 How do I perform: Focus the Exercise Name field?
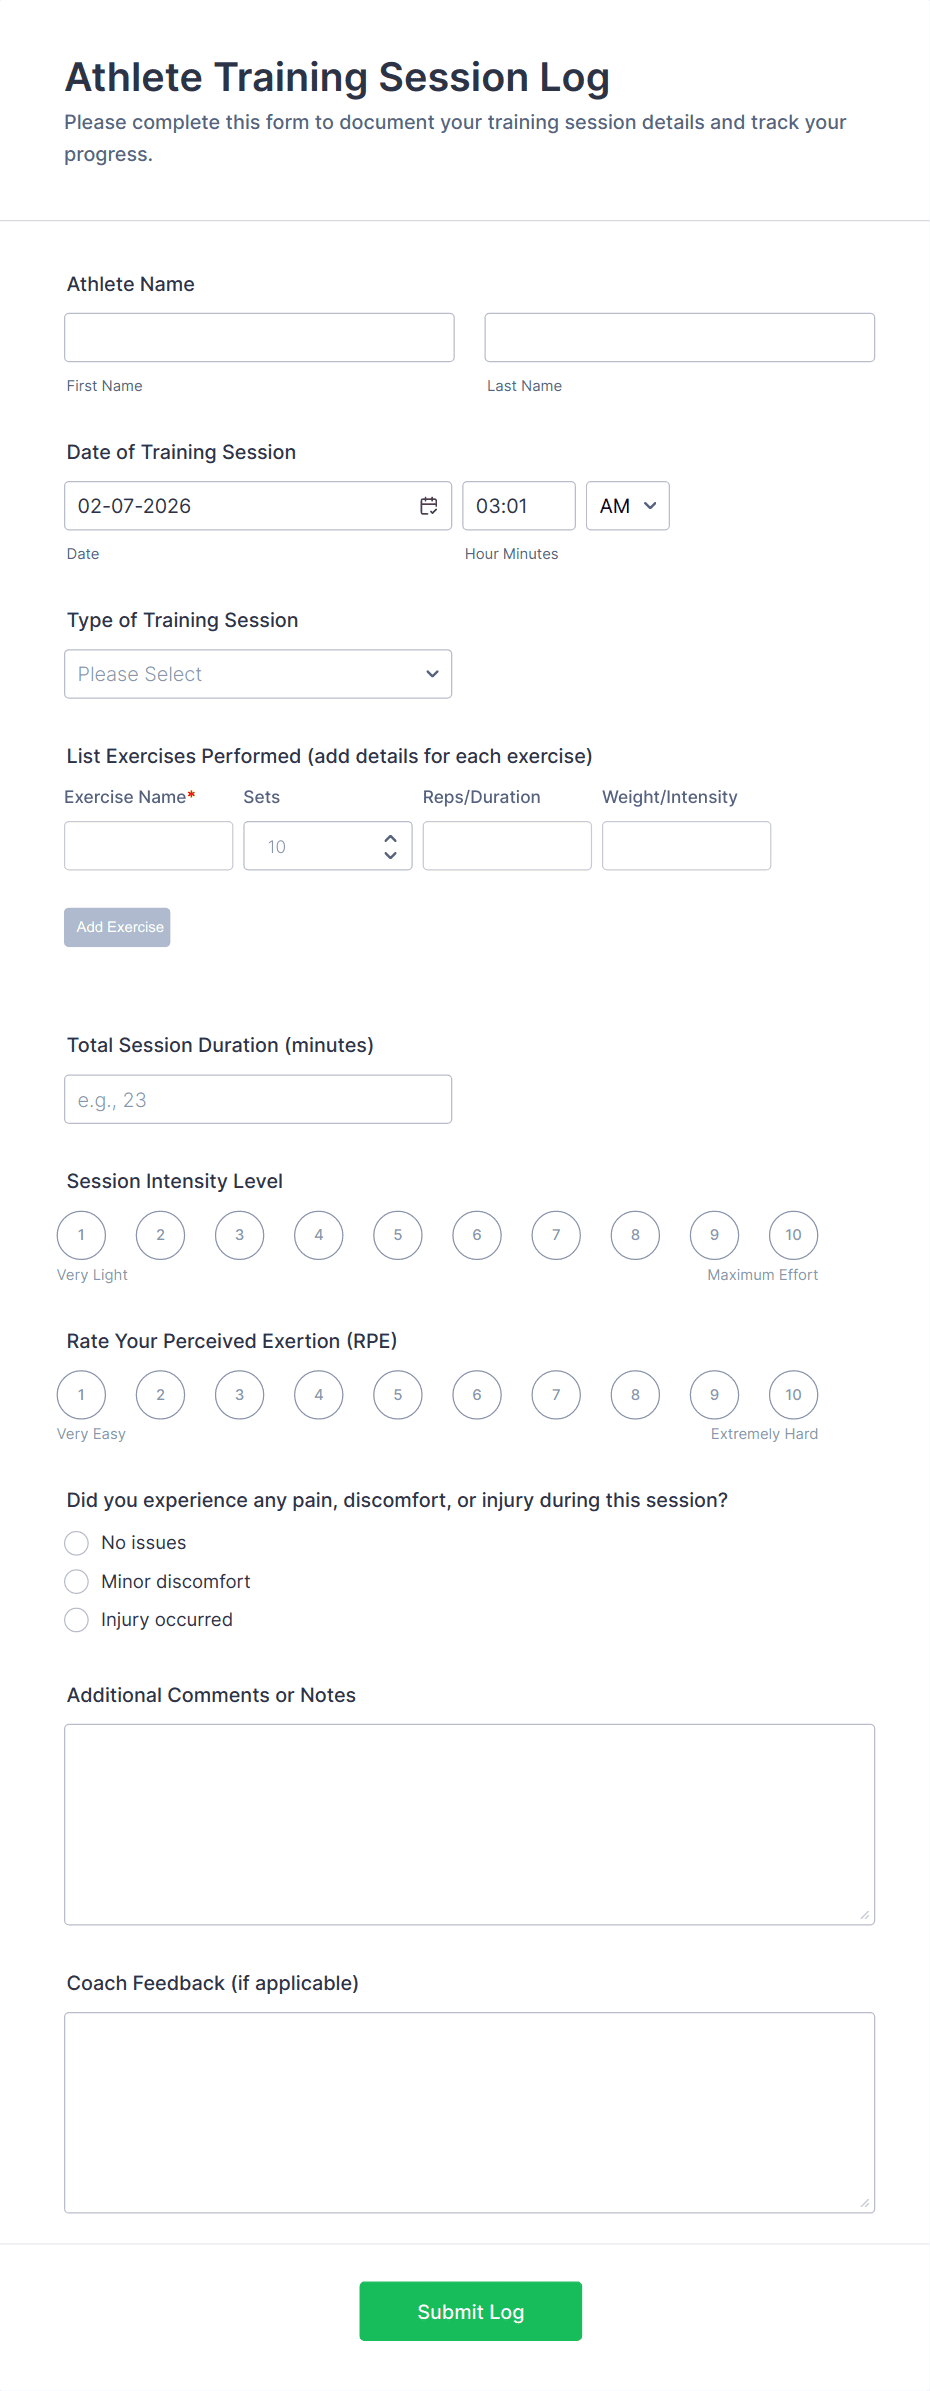149,846
